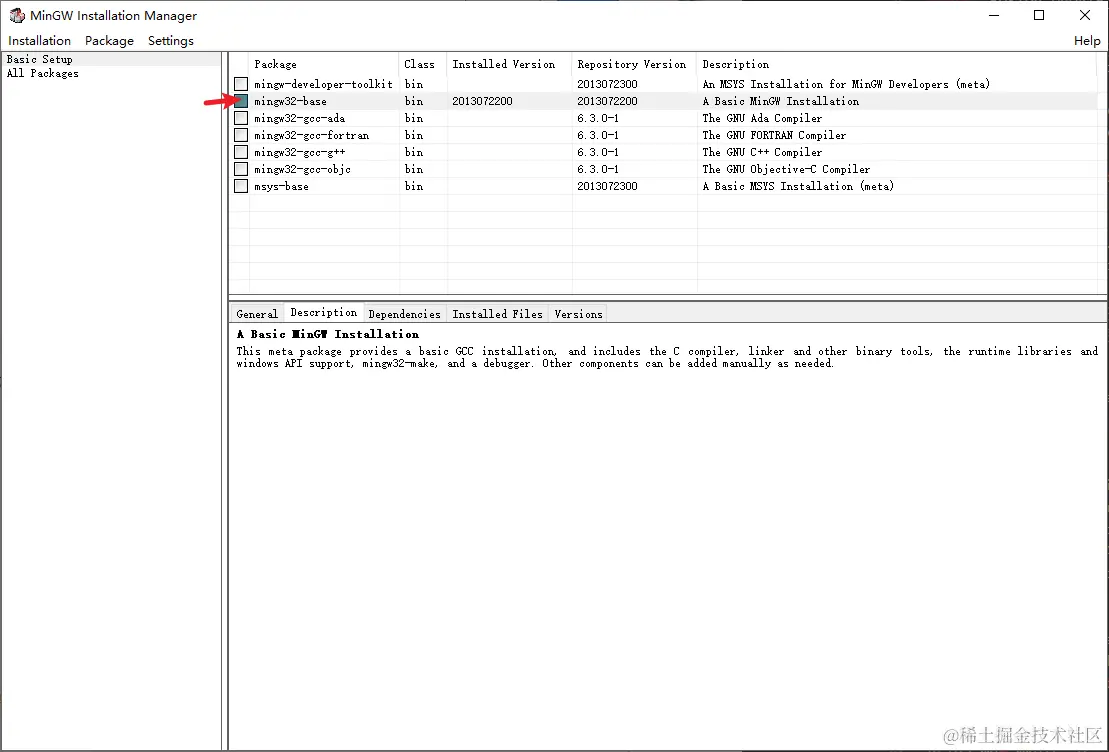
Task: Mark the mingw32-gcc-ada checkbox
Action: point(241,118)
